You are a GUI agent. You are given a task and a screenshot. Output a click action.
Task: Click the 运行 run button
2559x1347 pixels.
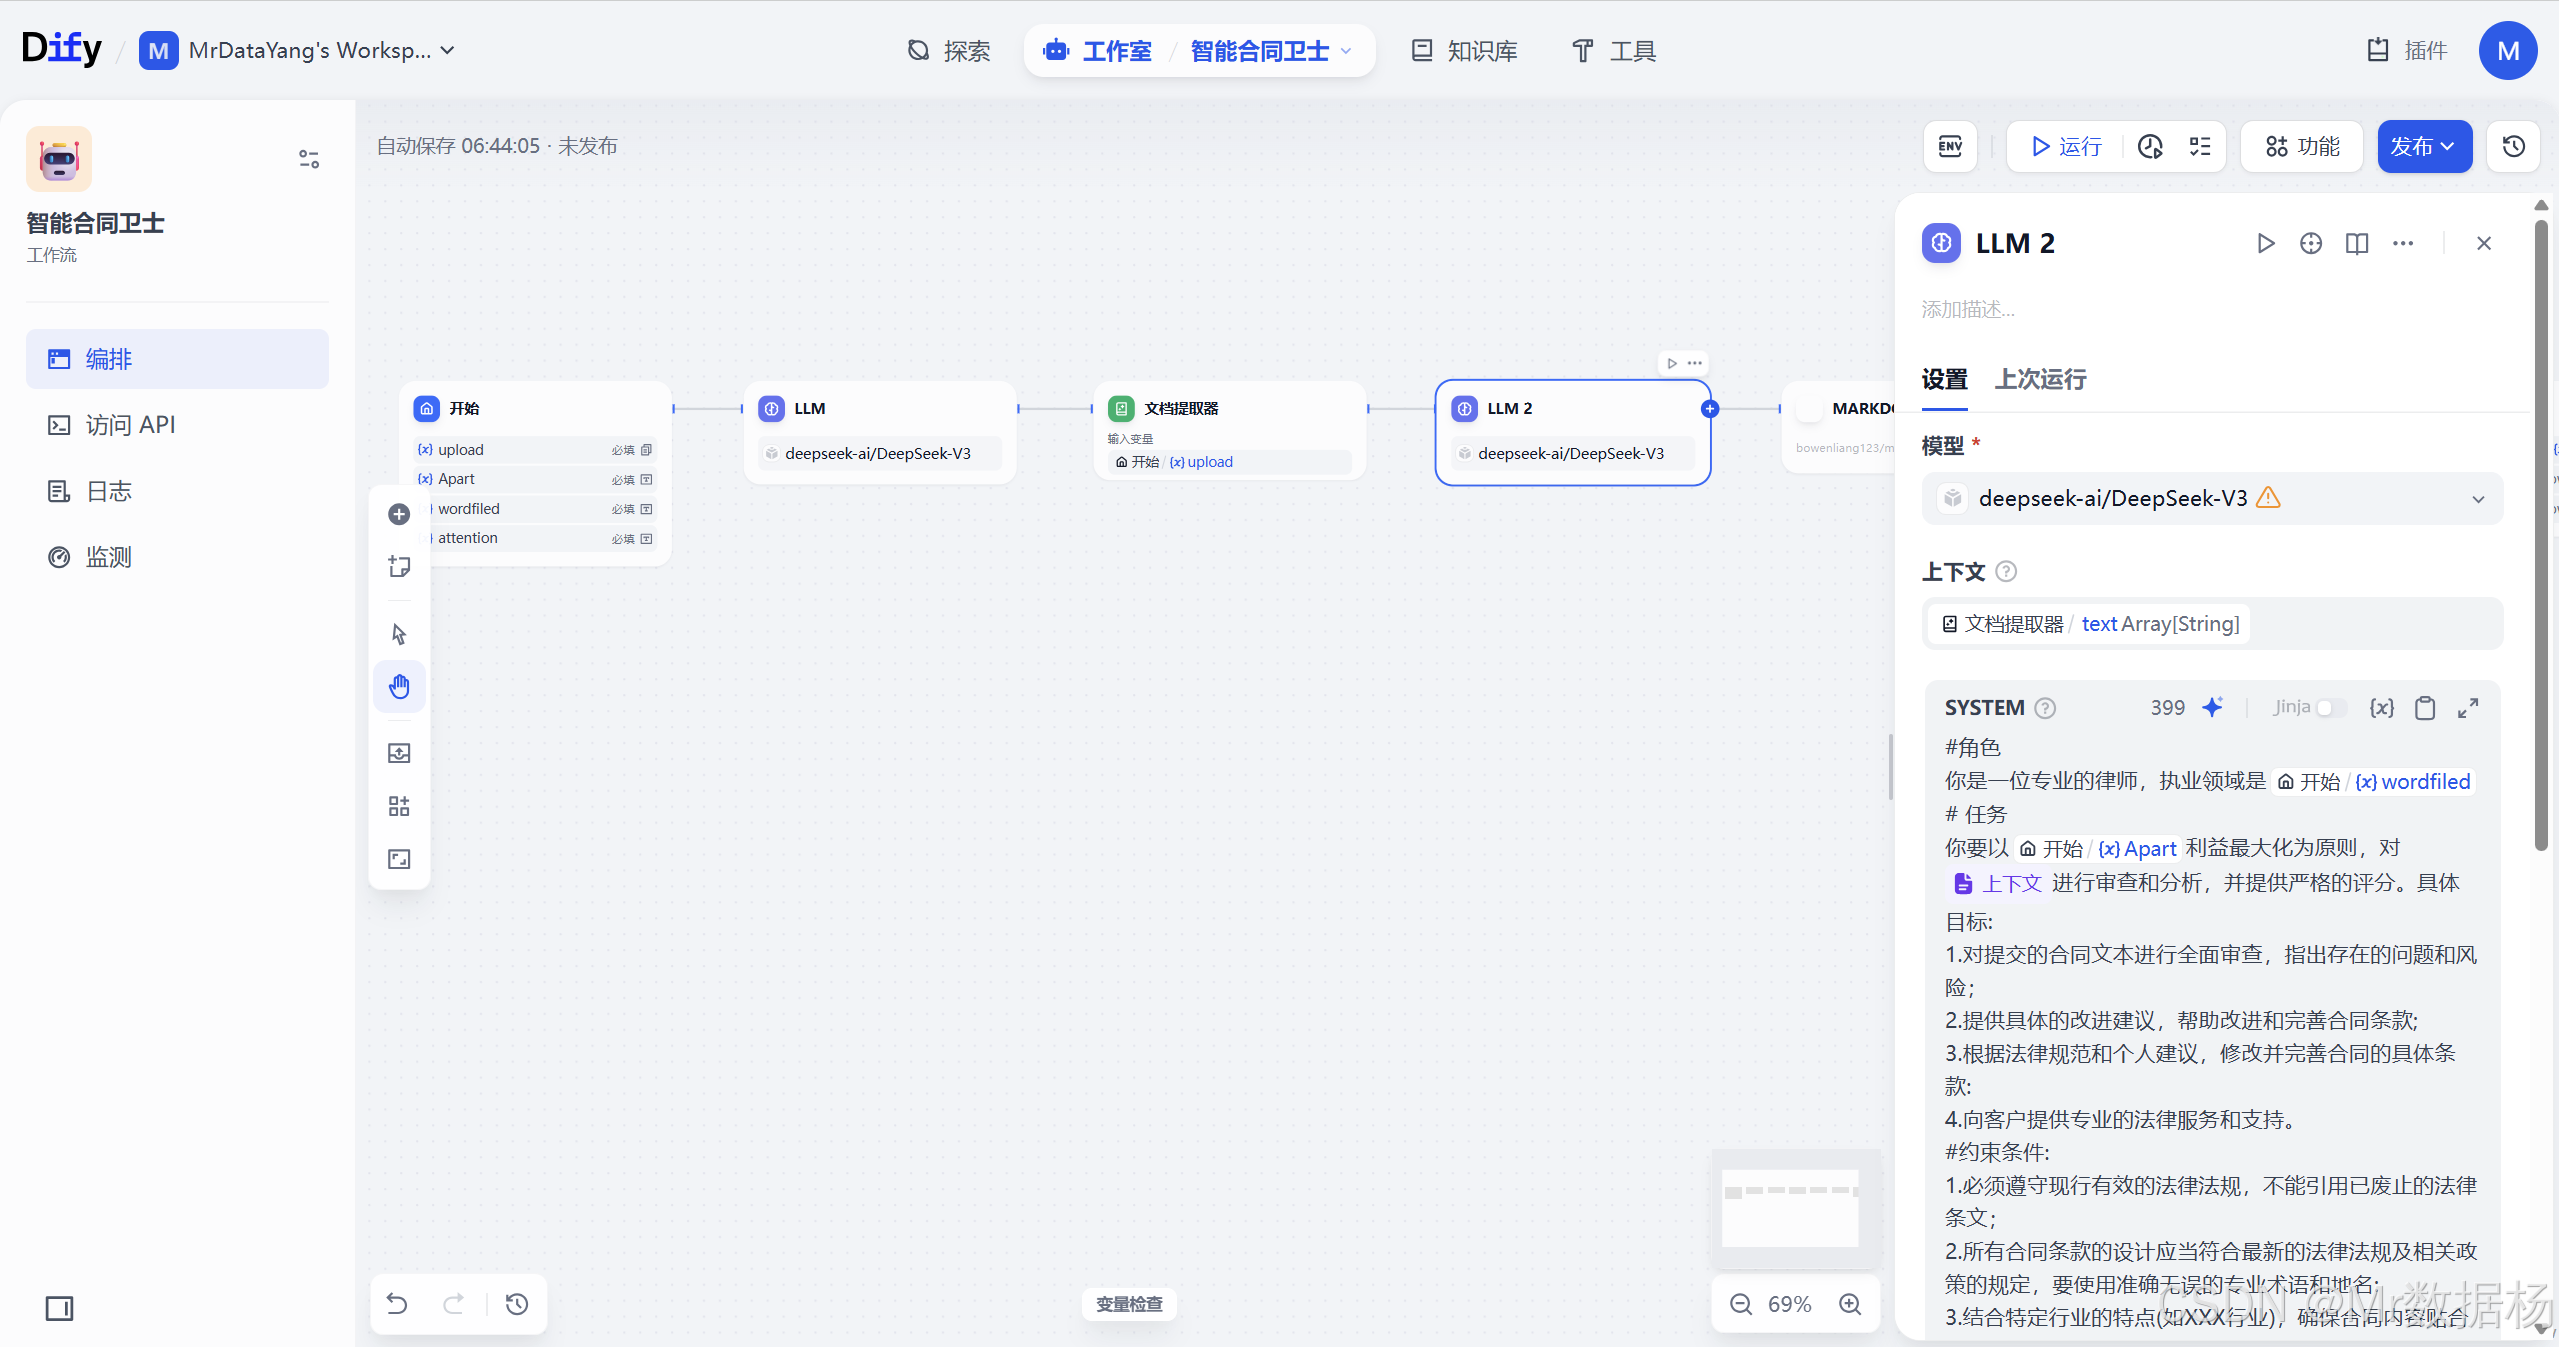2063,146
